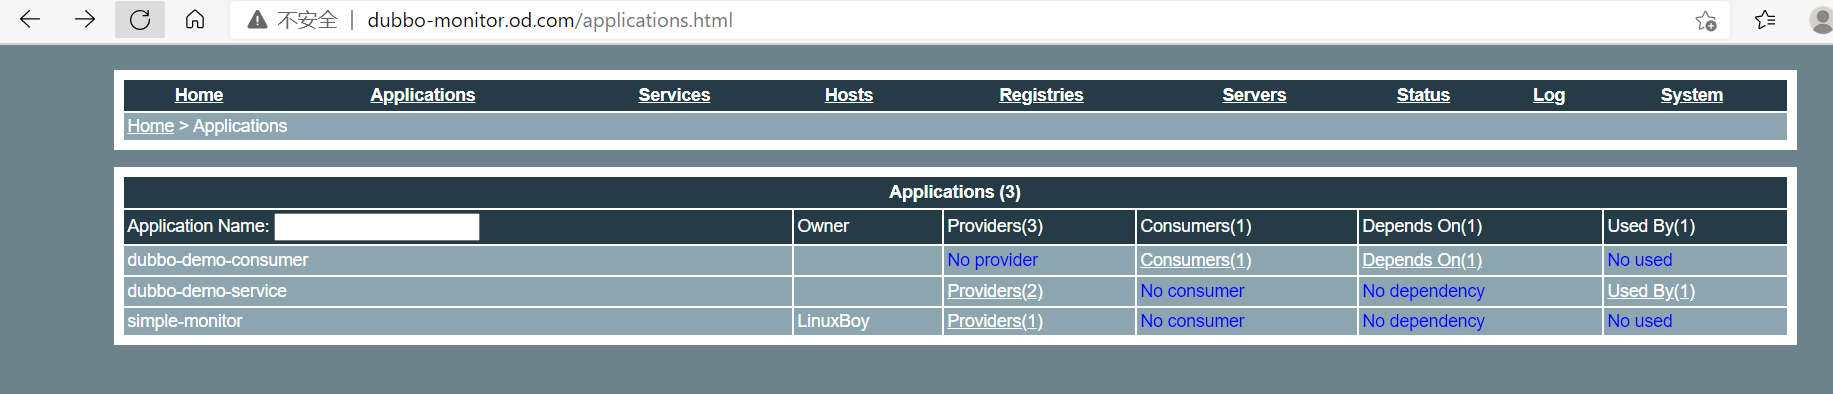View Providers(1) of simple-monitor

(x=995, y=321)
